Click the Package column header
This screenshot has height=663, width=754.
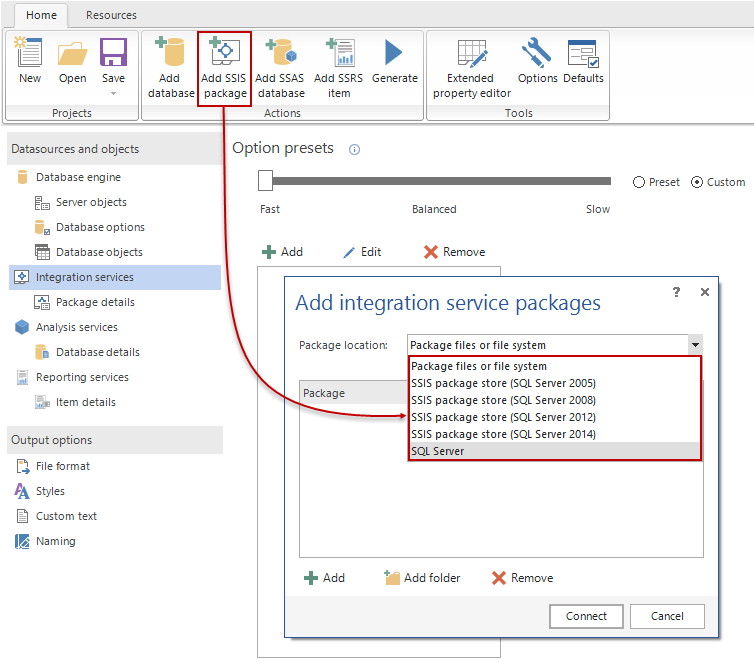[x=353, y=393]
